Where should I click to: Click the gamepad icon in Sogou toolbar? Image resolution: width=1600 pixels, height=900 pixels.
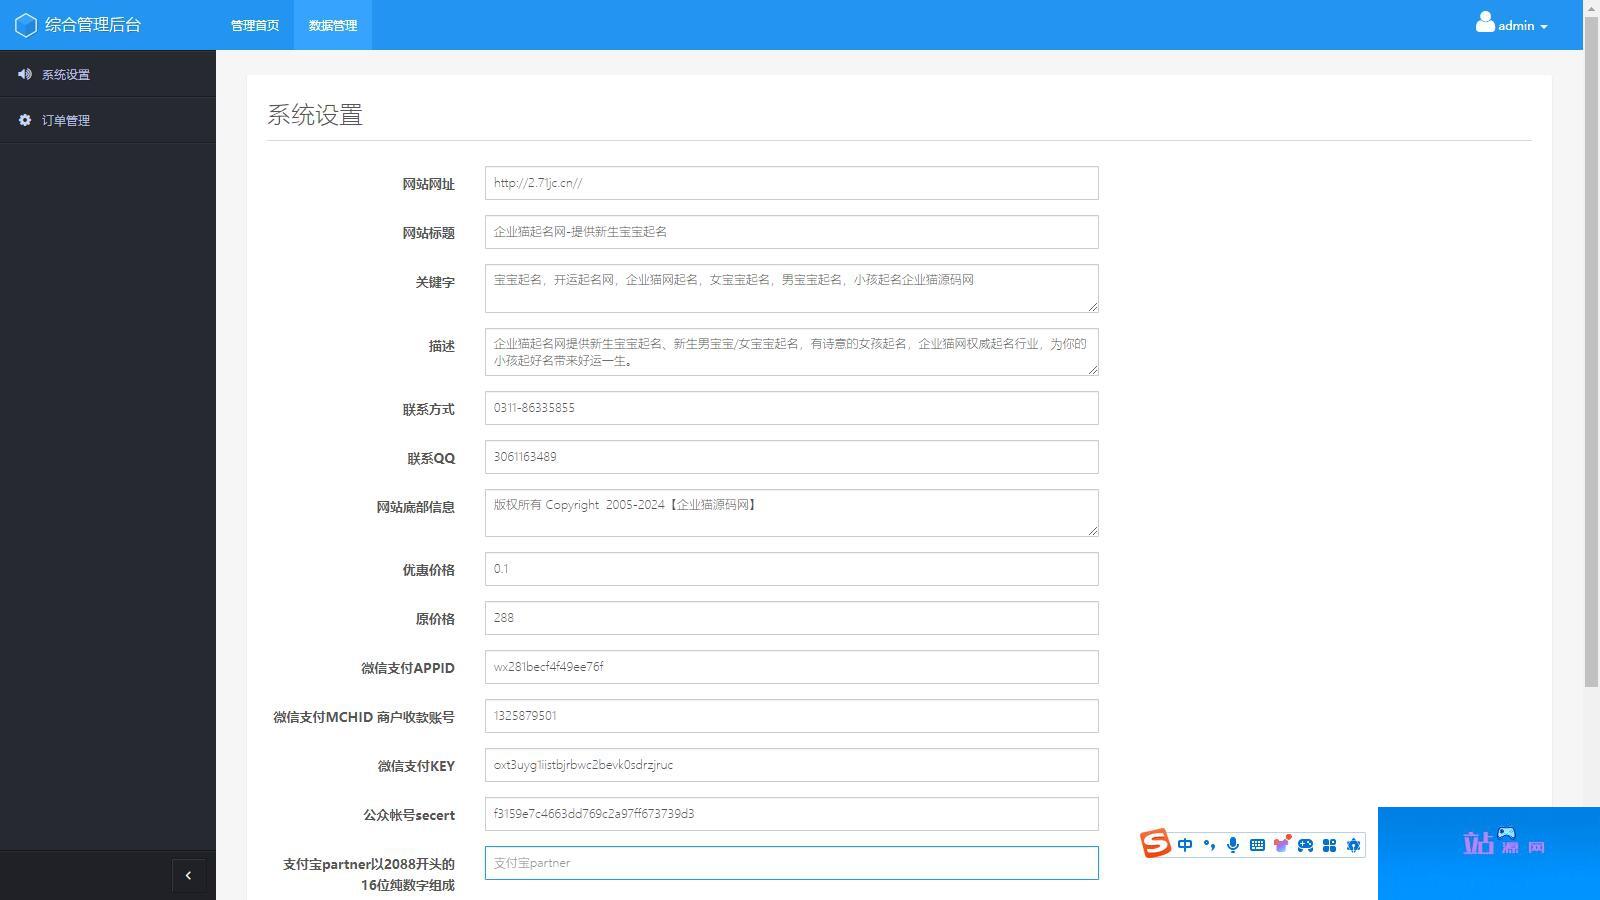coord(1305,845)
